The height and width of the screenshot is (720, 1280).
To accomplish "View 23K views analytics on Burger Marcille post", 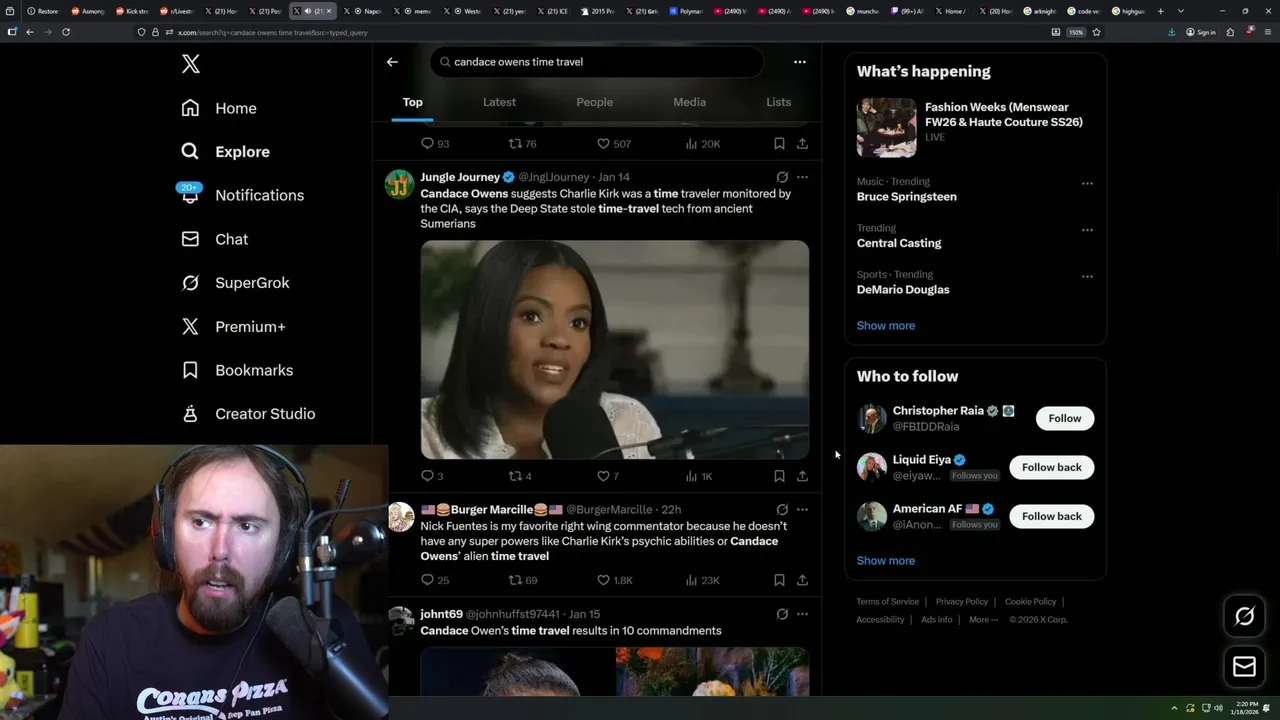I will click(x=702, y=580).
